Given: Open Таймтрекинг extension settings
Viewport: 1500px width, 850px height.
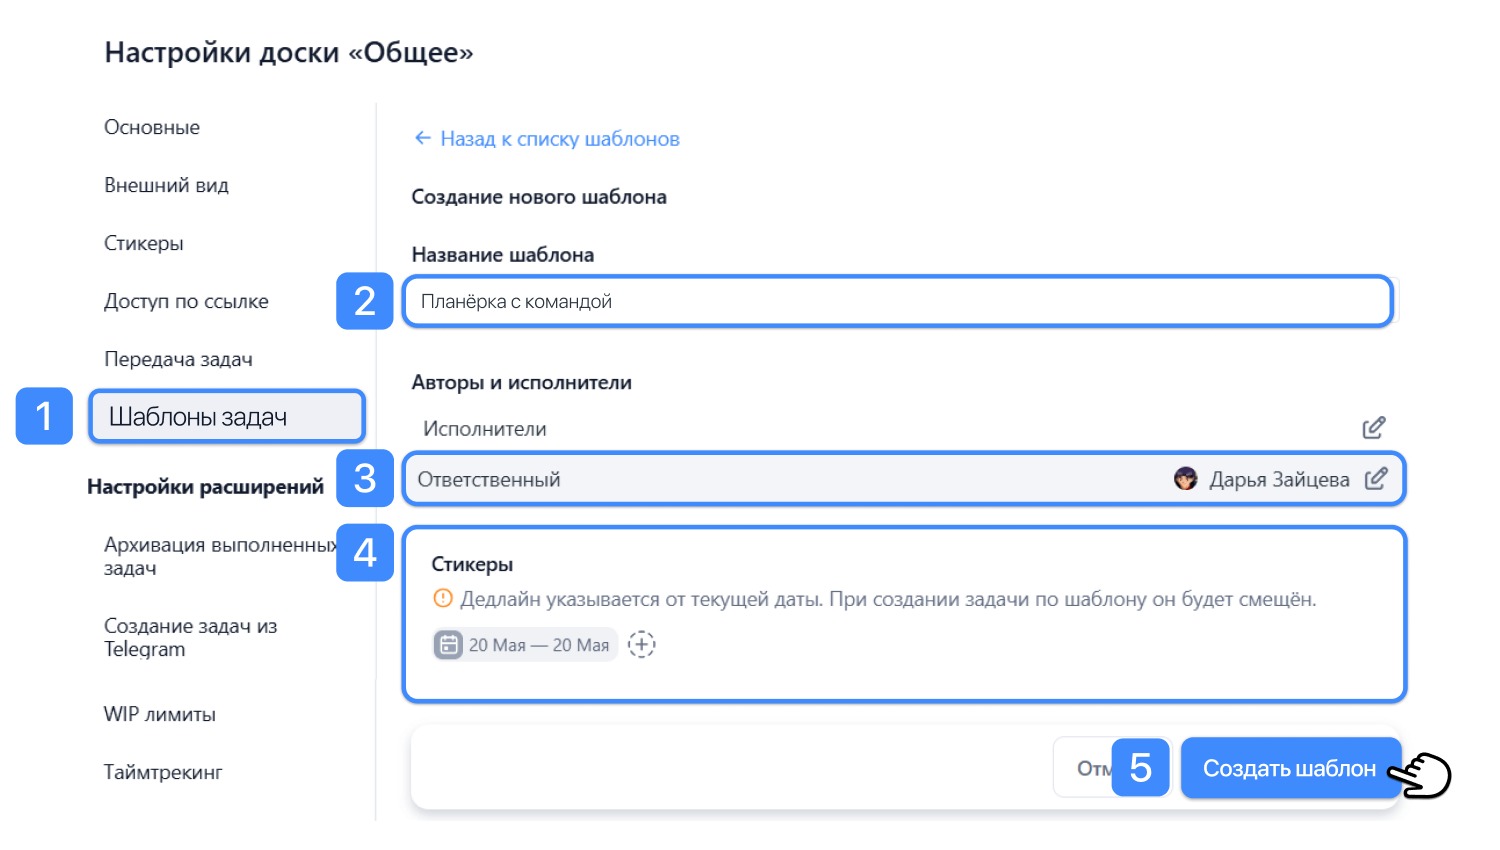Looking at the screenshot, I should click(163, 772).
